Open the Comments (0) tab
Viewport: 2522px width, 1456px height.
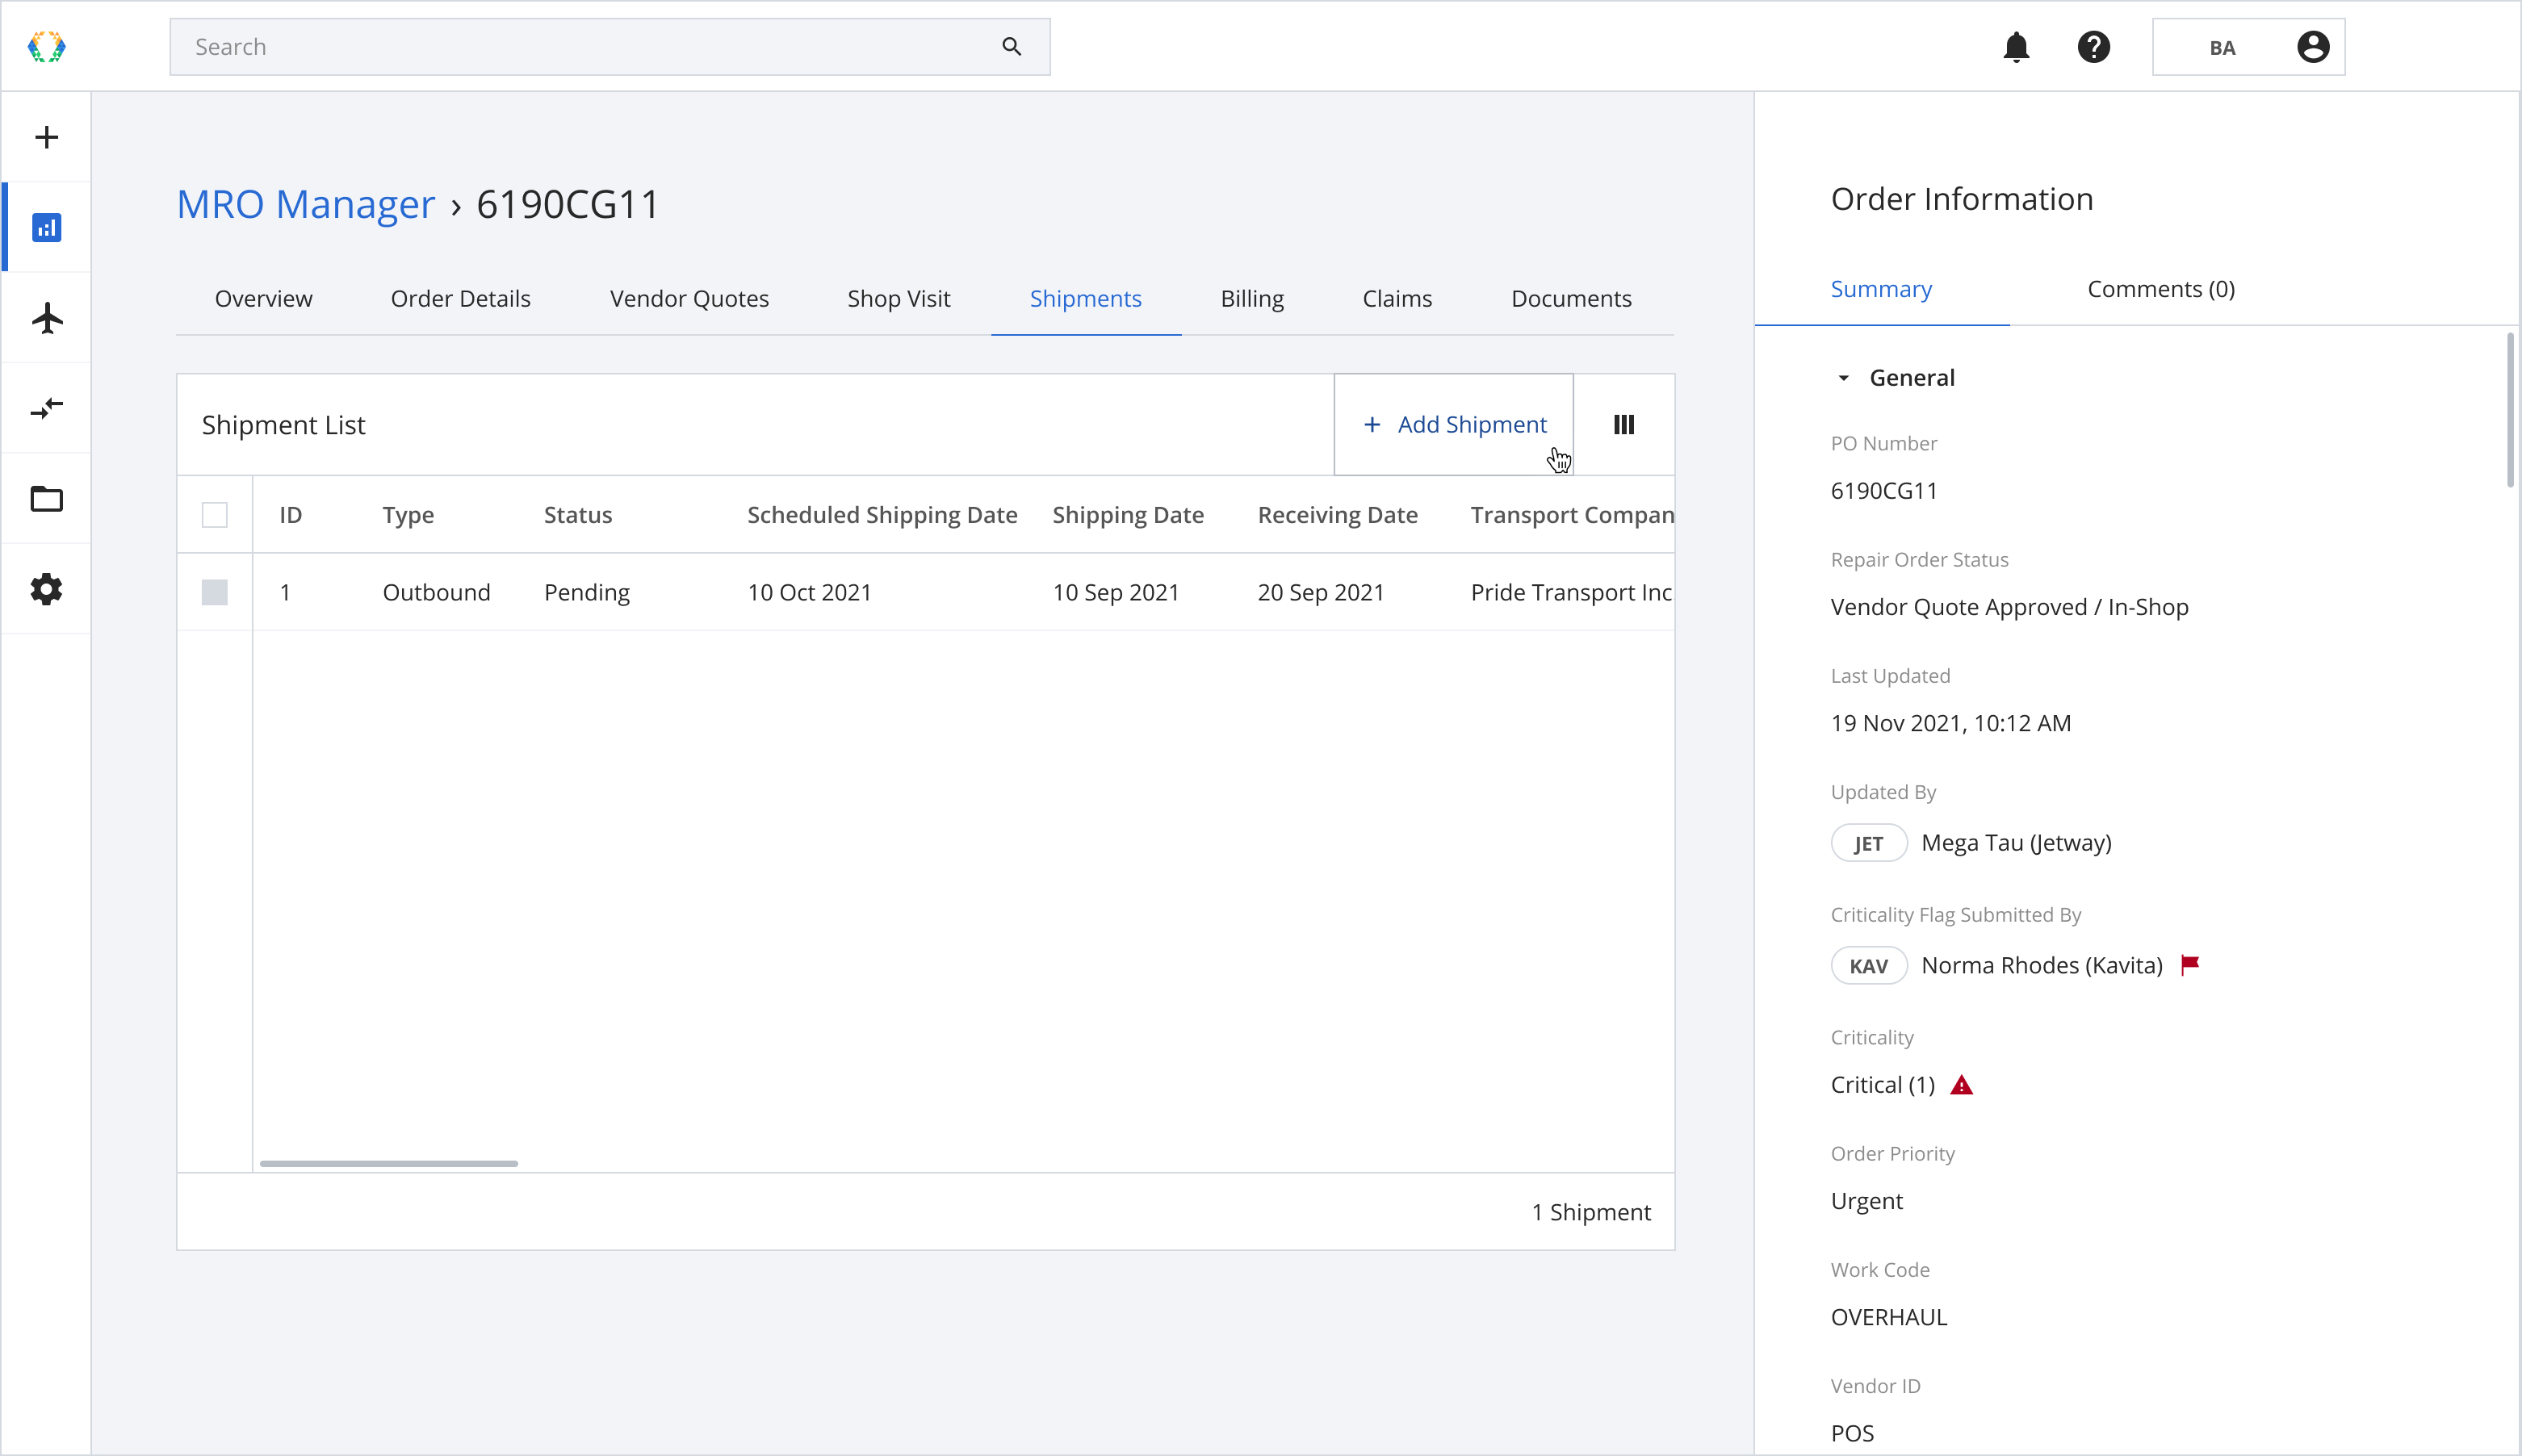pyautogui.click(x=2160, y=289)
